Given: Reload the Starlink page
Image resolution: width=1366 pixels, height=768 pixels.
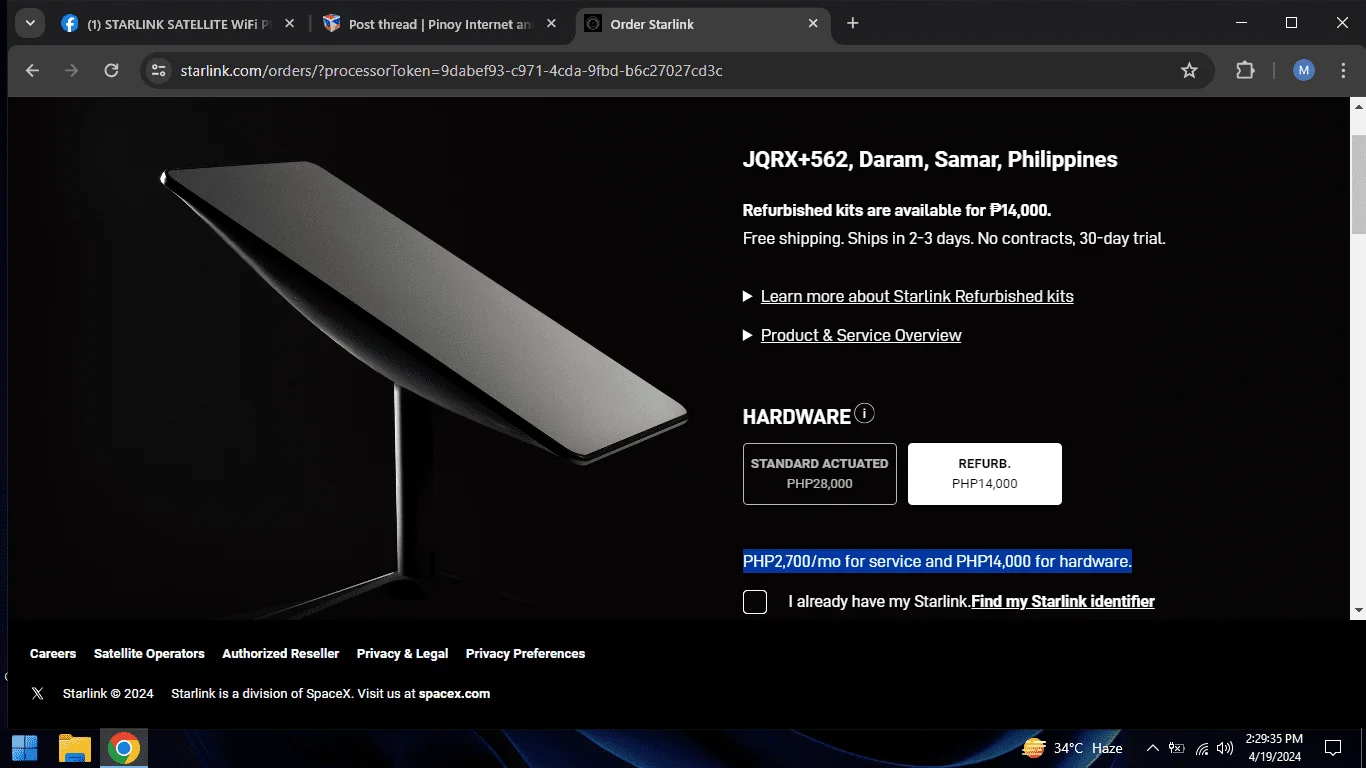Looking at the screenshot, I should pyautogui.click(x=111, y=70).
